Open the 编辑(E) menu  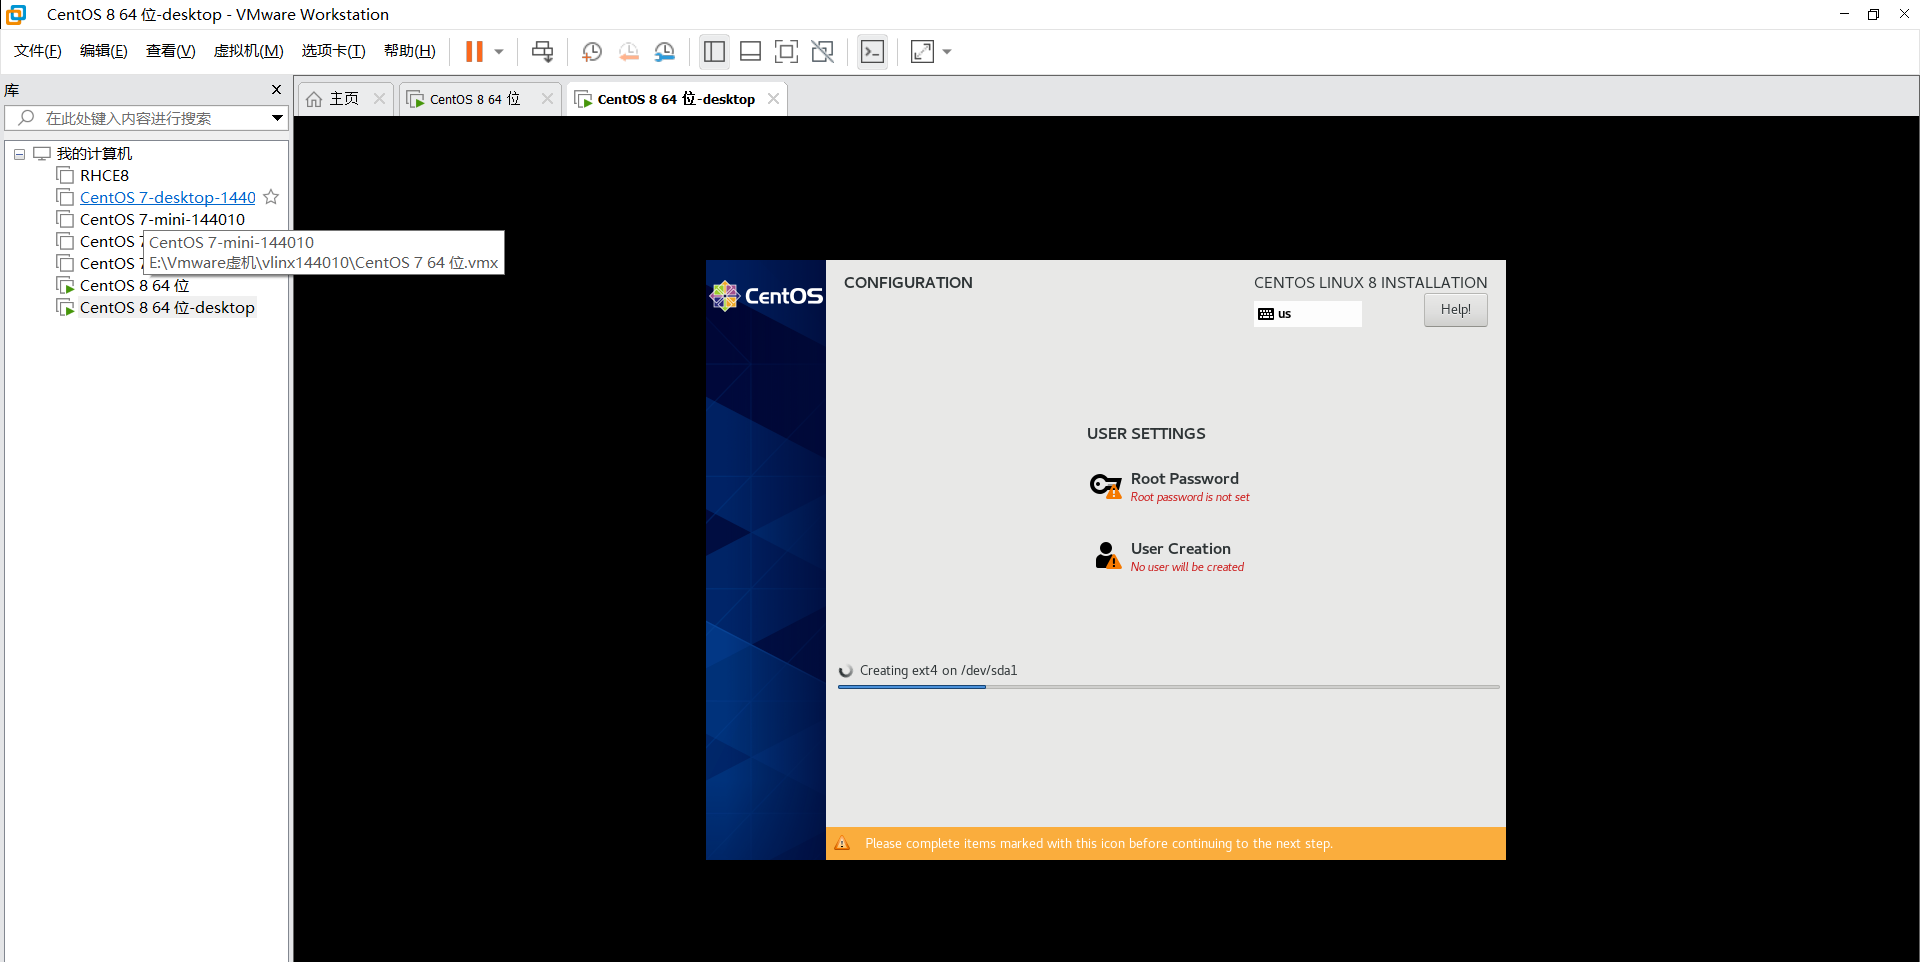point(104,51)
